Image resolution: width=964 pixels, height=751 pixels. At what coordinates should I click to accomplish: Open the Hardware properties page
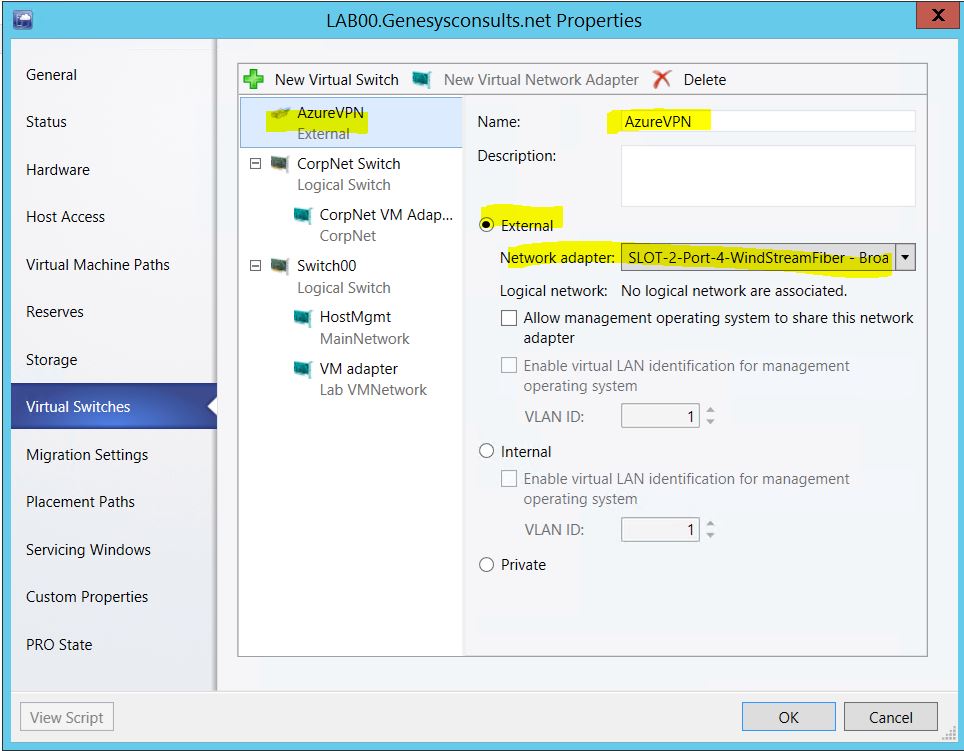(58, 170)
